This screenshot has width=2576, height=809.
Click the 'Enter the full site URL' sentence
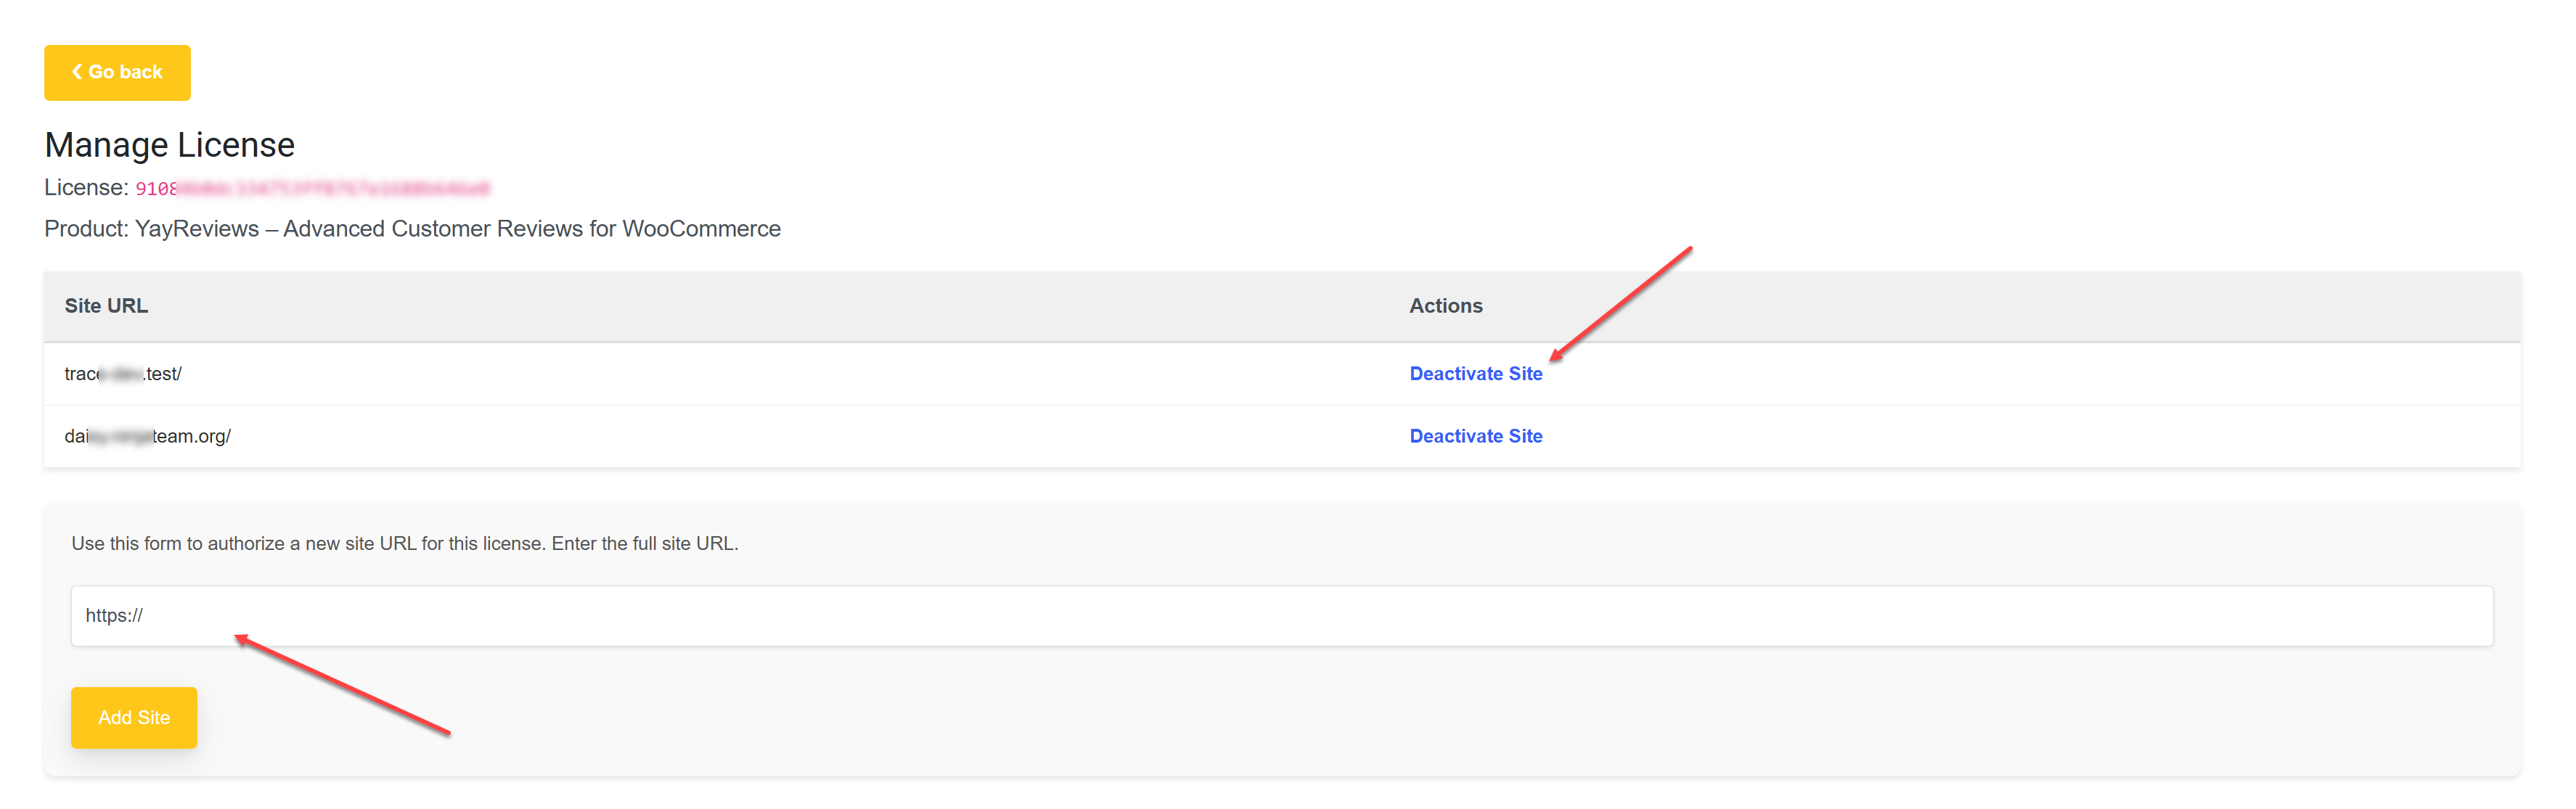644,543
